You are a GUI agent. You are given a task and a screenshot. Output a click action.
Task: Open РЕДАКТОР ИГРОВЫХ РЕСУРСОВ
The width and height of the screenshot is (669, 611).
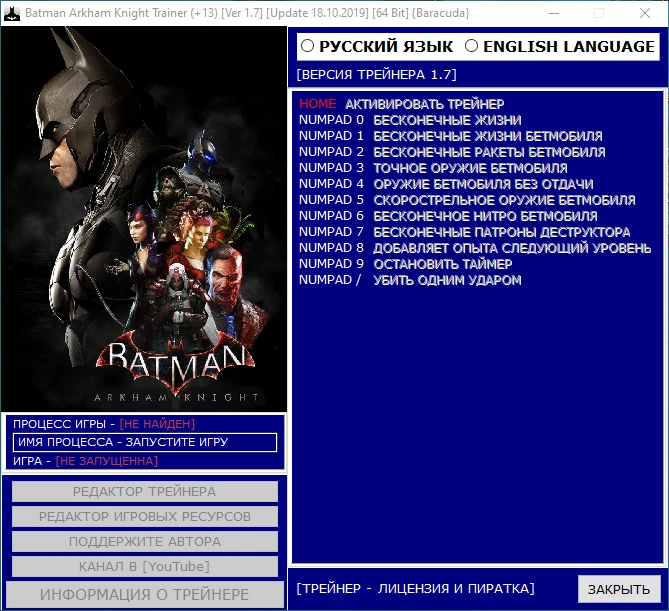pos(145,516)
